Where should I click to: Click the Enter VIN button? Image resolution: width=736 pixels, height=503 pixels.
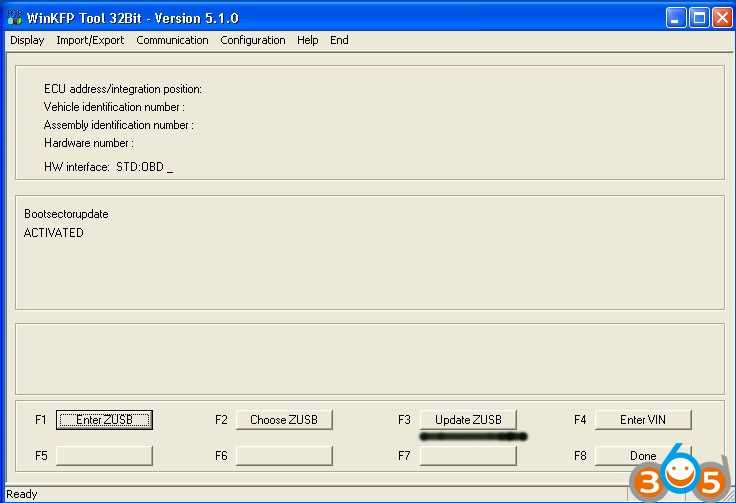tap(642, 420)
